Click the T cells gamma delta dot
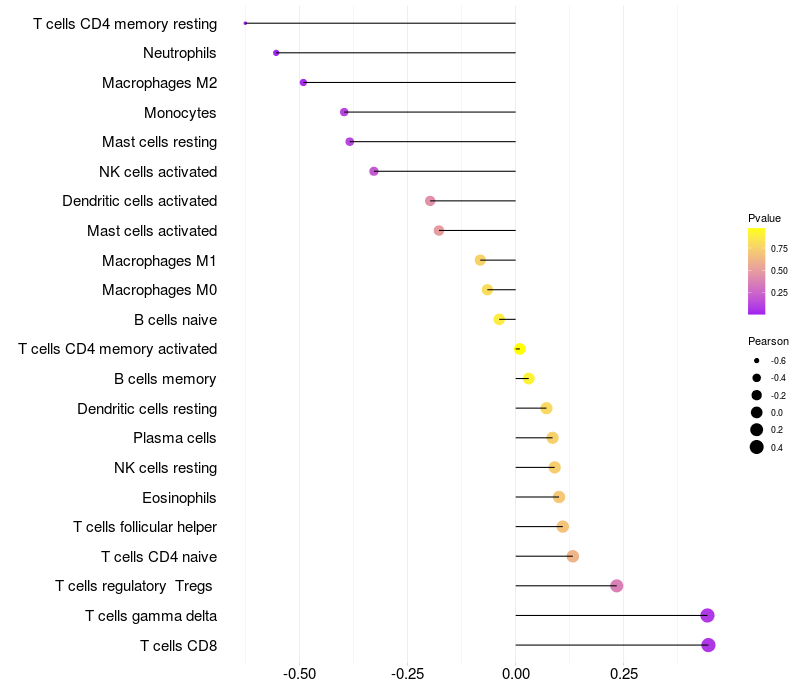The width and height of the screenshot is (800, 700). [x=707, y=615]
